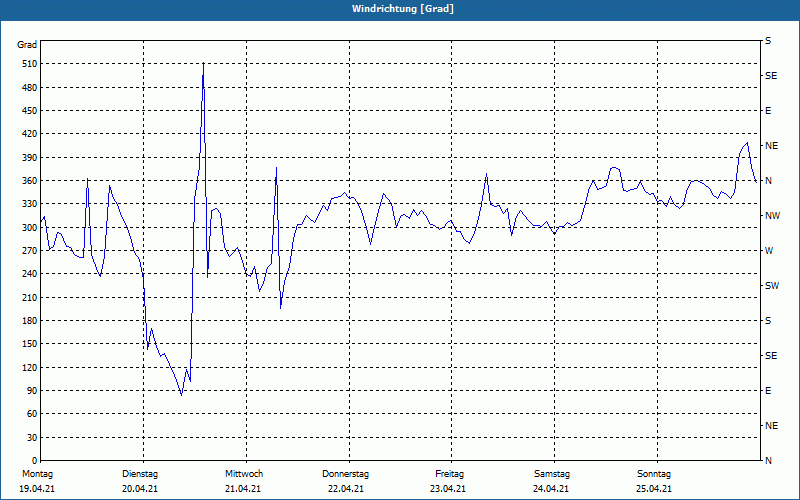Click the 150 value on the left axis

pyautogui.click(x=30, y=344)
